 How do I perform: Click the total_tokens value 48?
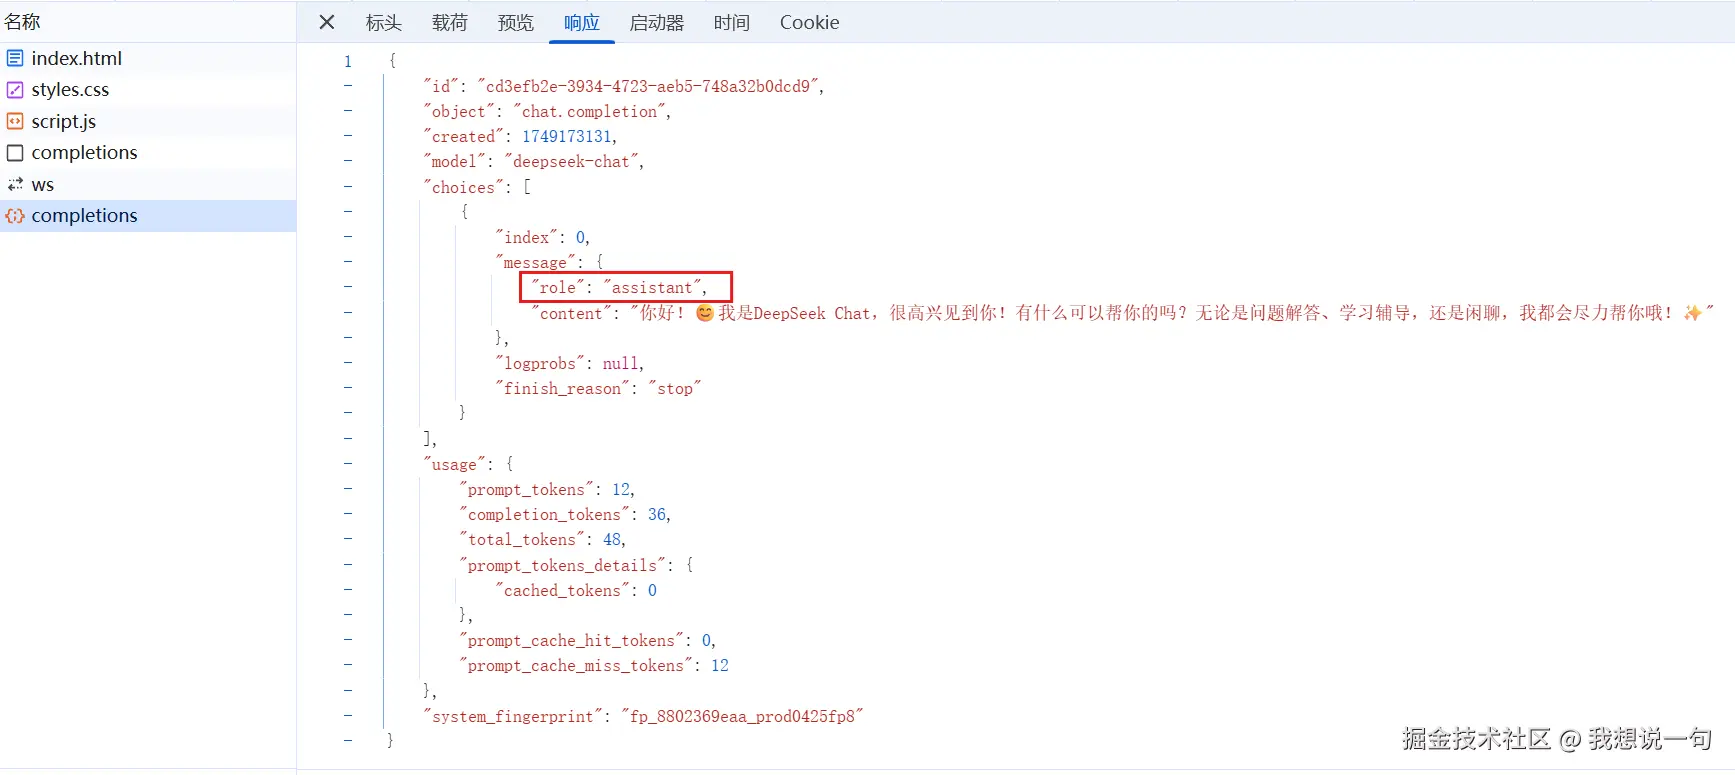612,539
